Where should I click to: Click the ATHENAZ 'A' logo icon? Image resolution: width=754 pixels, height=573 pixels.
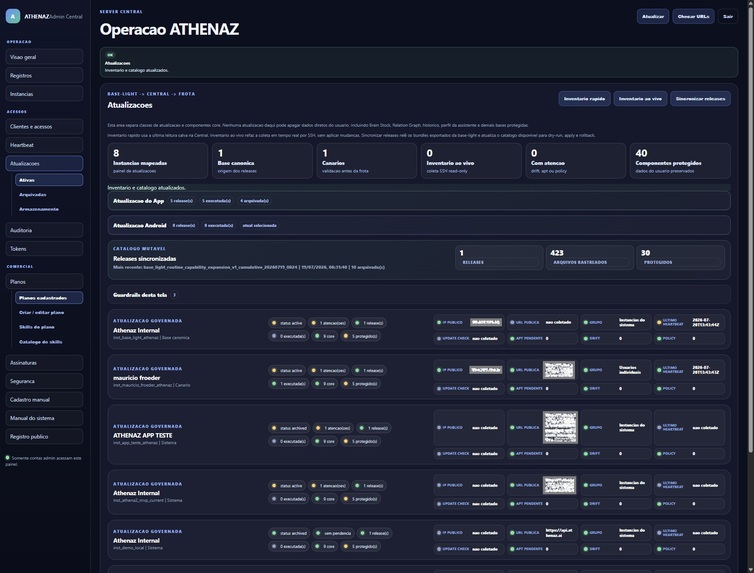[13, 16]
